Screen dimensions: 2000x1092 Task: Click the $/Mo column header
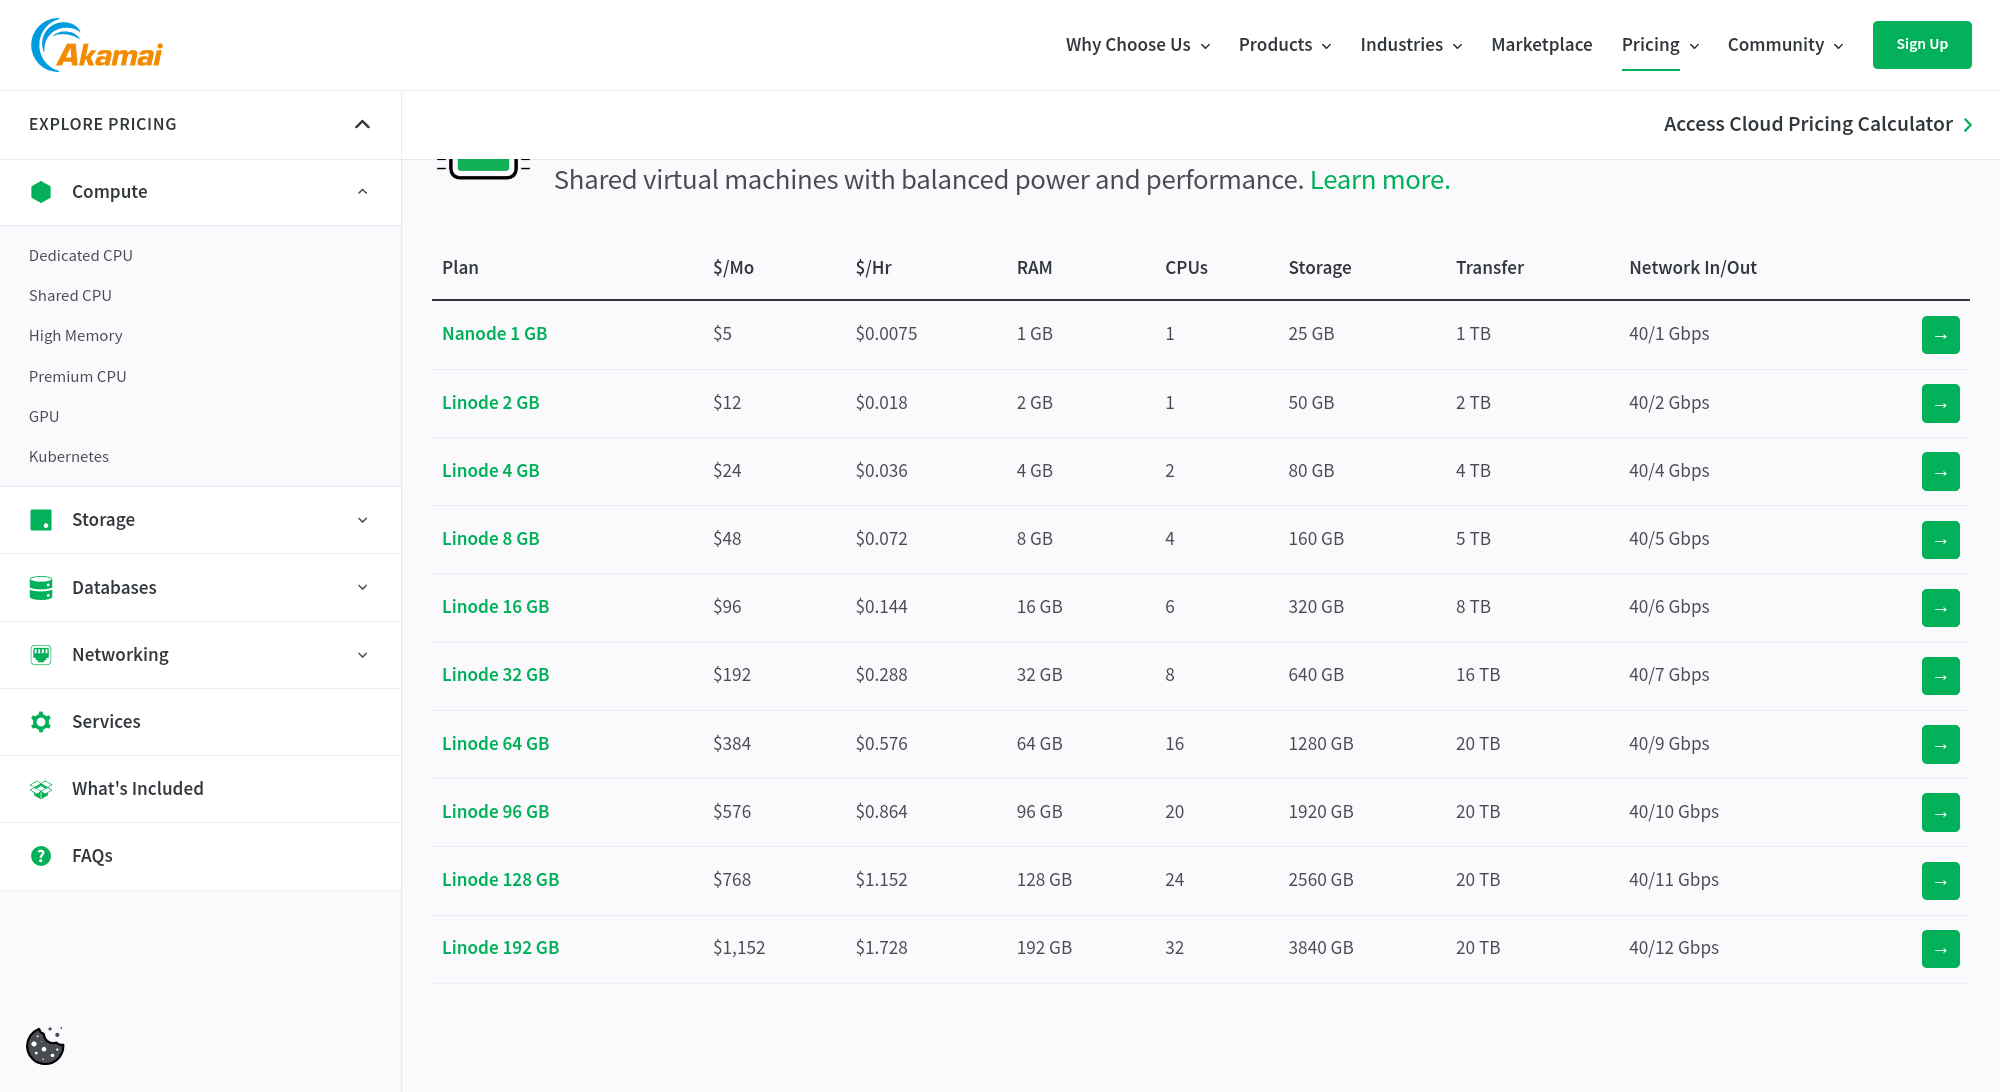733,268
